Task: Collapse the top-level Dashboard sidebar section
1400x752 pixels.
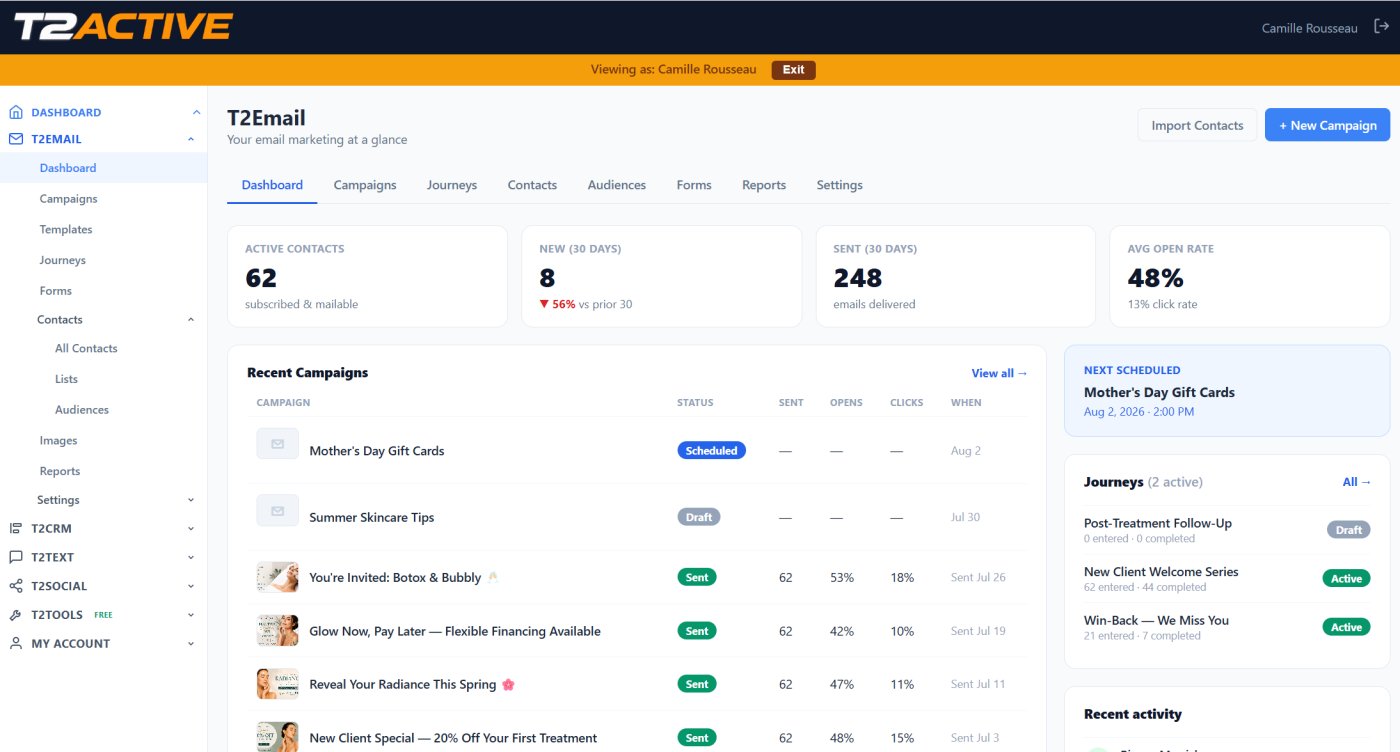Action: coord(196,112)
